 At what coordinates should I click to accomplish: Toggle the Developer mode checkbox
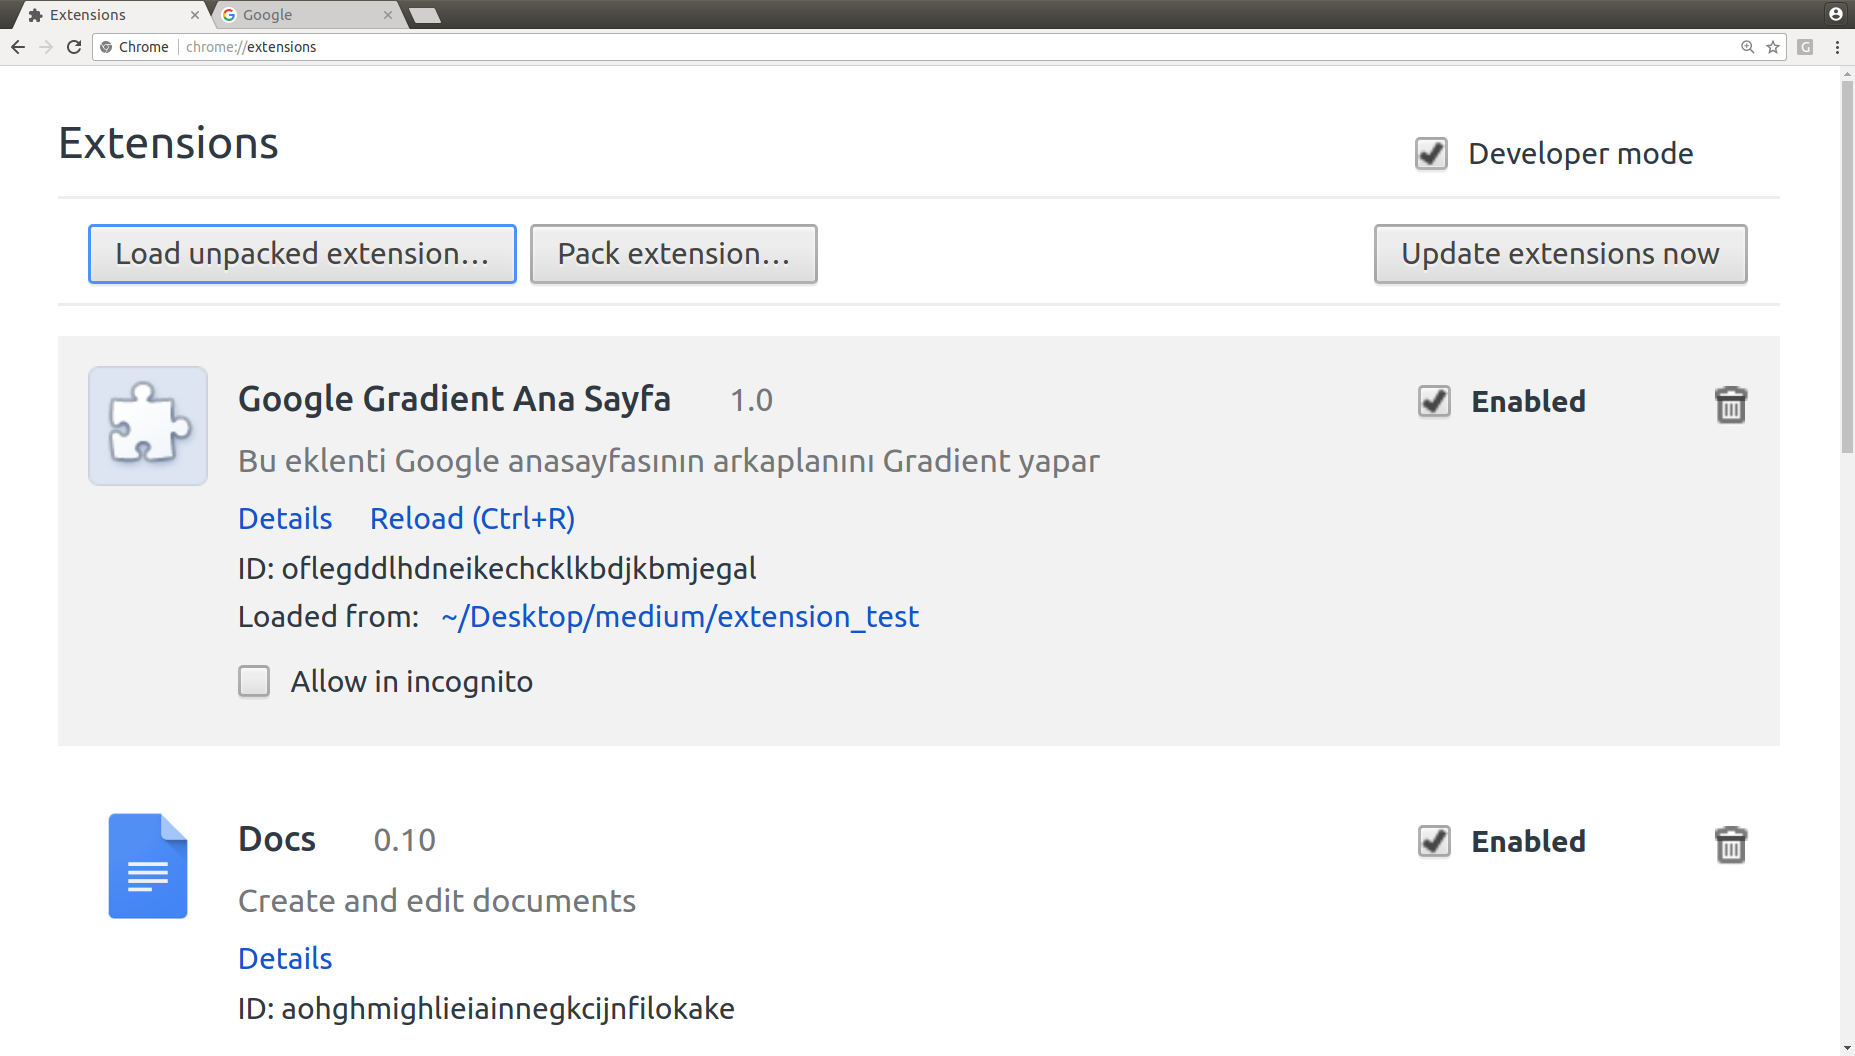[1431, 154]
